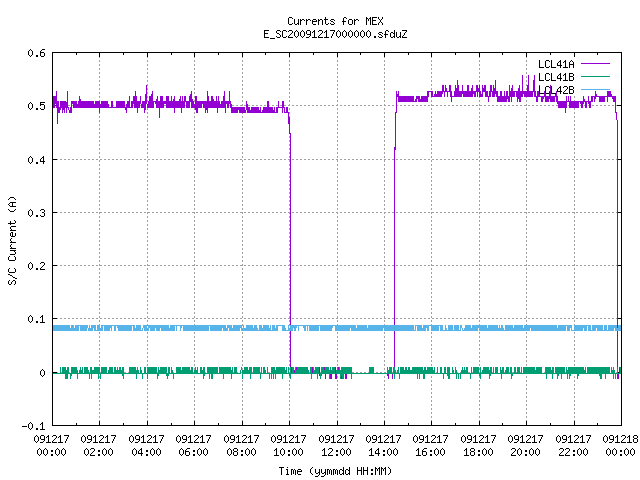This screenshot has width=640, height=480.
Task: Click the LCL42B legend label
Action: click(556, 90)
